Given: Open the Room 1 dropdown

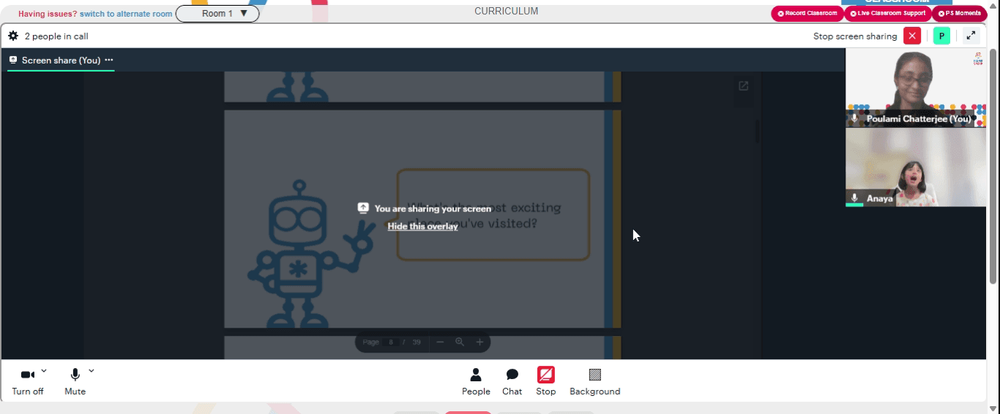Looking at the screenshot, I should coord(217,13).
